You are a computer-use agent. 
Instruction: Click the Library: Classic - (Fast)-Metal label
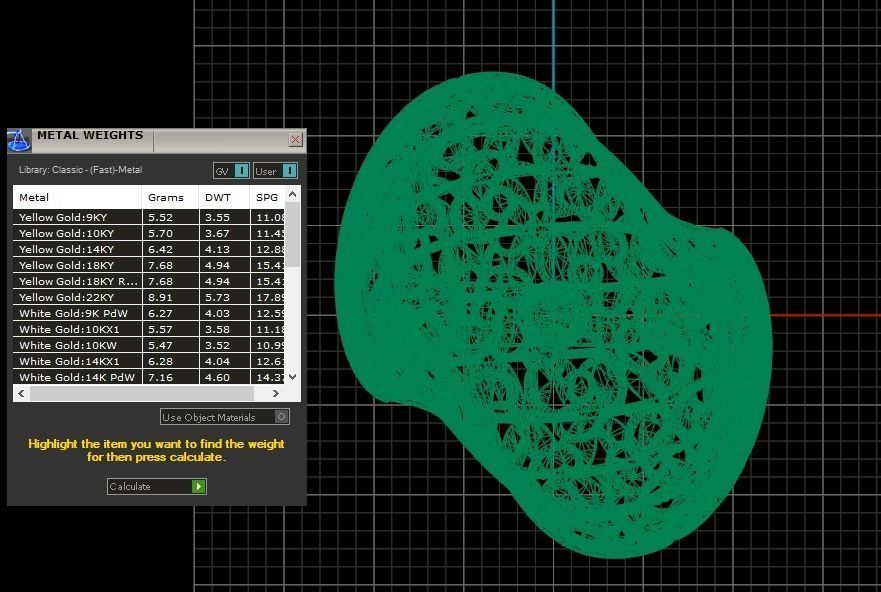coord(80,170)
